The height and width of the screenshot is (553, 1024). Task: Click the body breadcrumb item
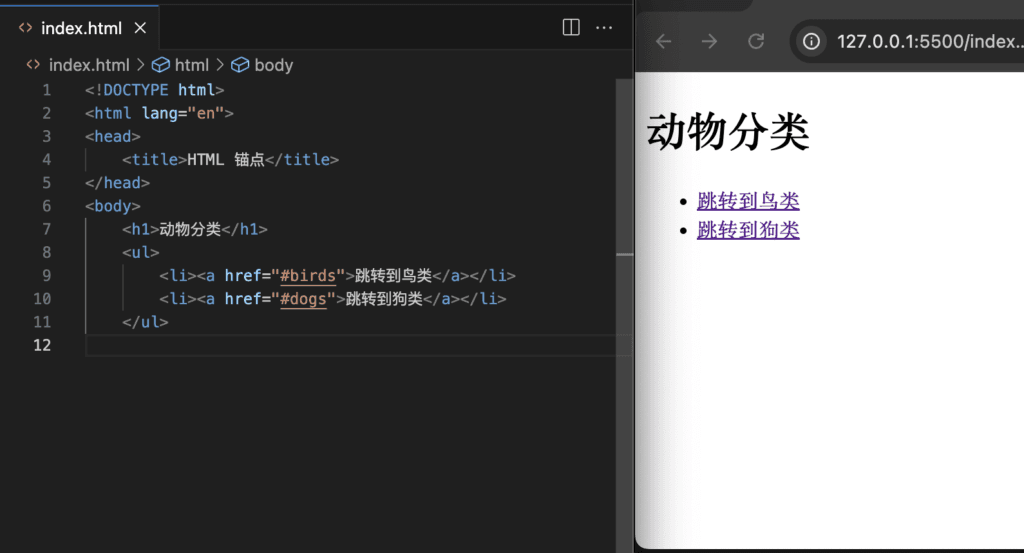274,65
